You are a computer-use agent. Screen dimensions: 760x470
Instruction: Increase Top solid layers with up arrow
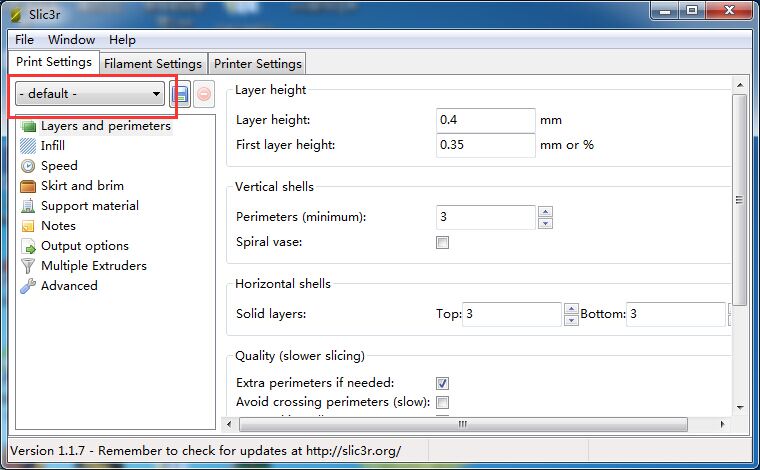click(x=571, y=309)
